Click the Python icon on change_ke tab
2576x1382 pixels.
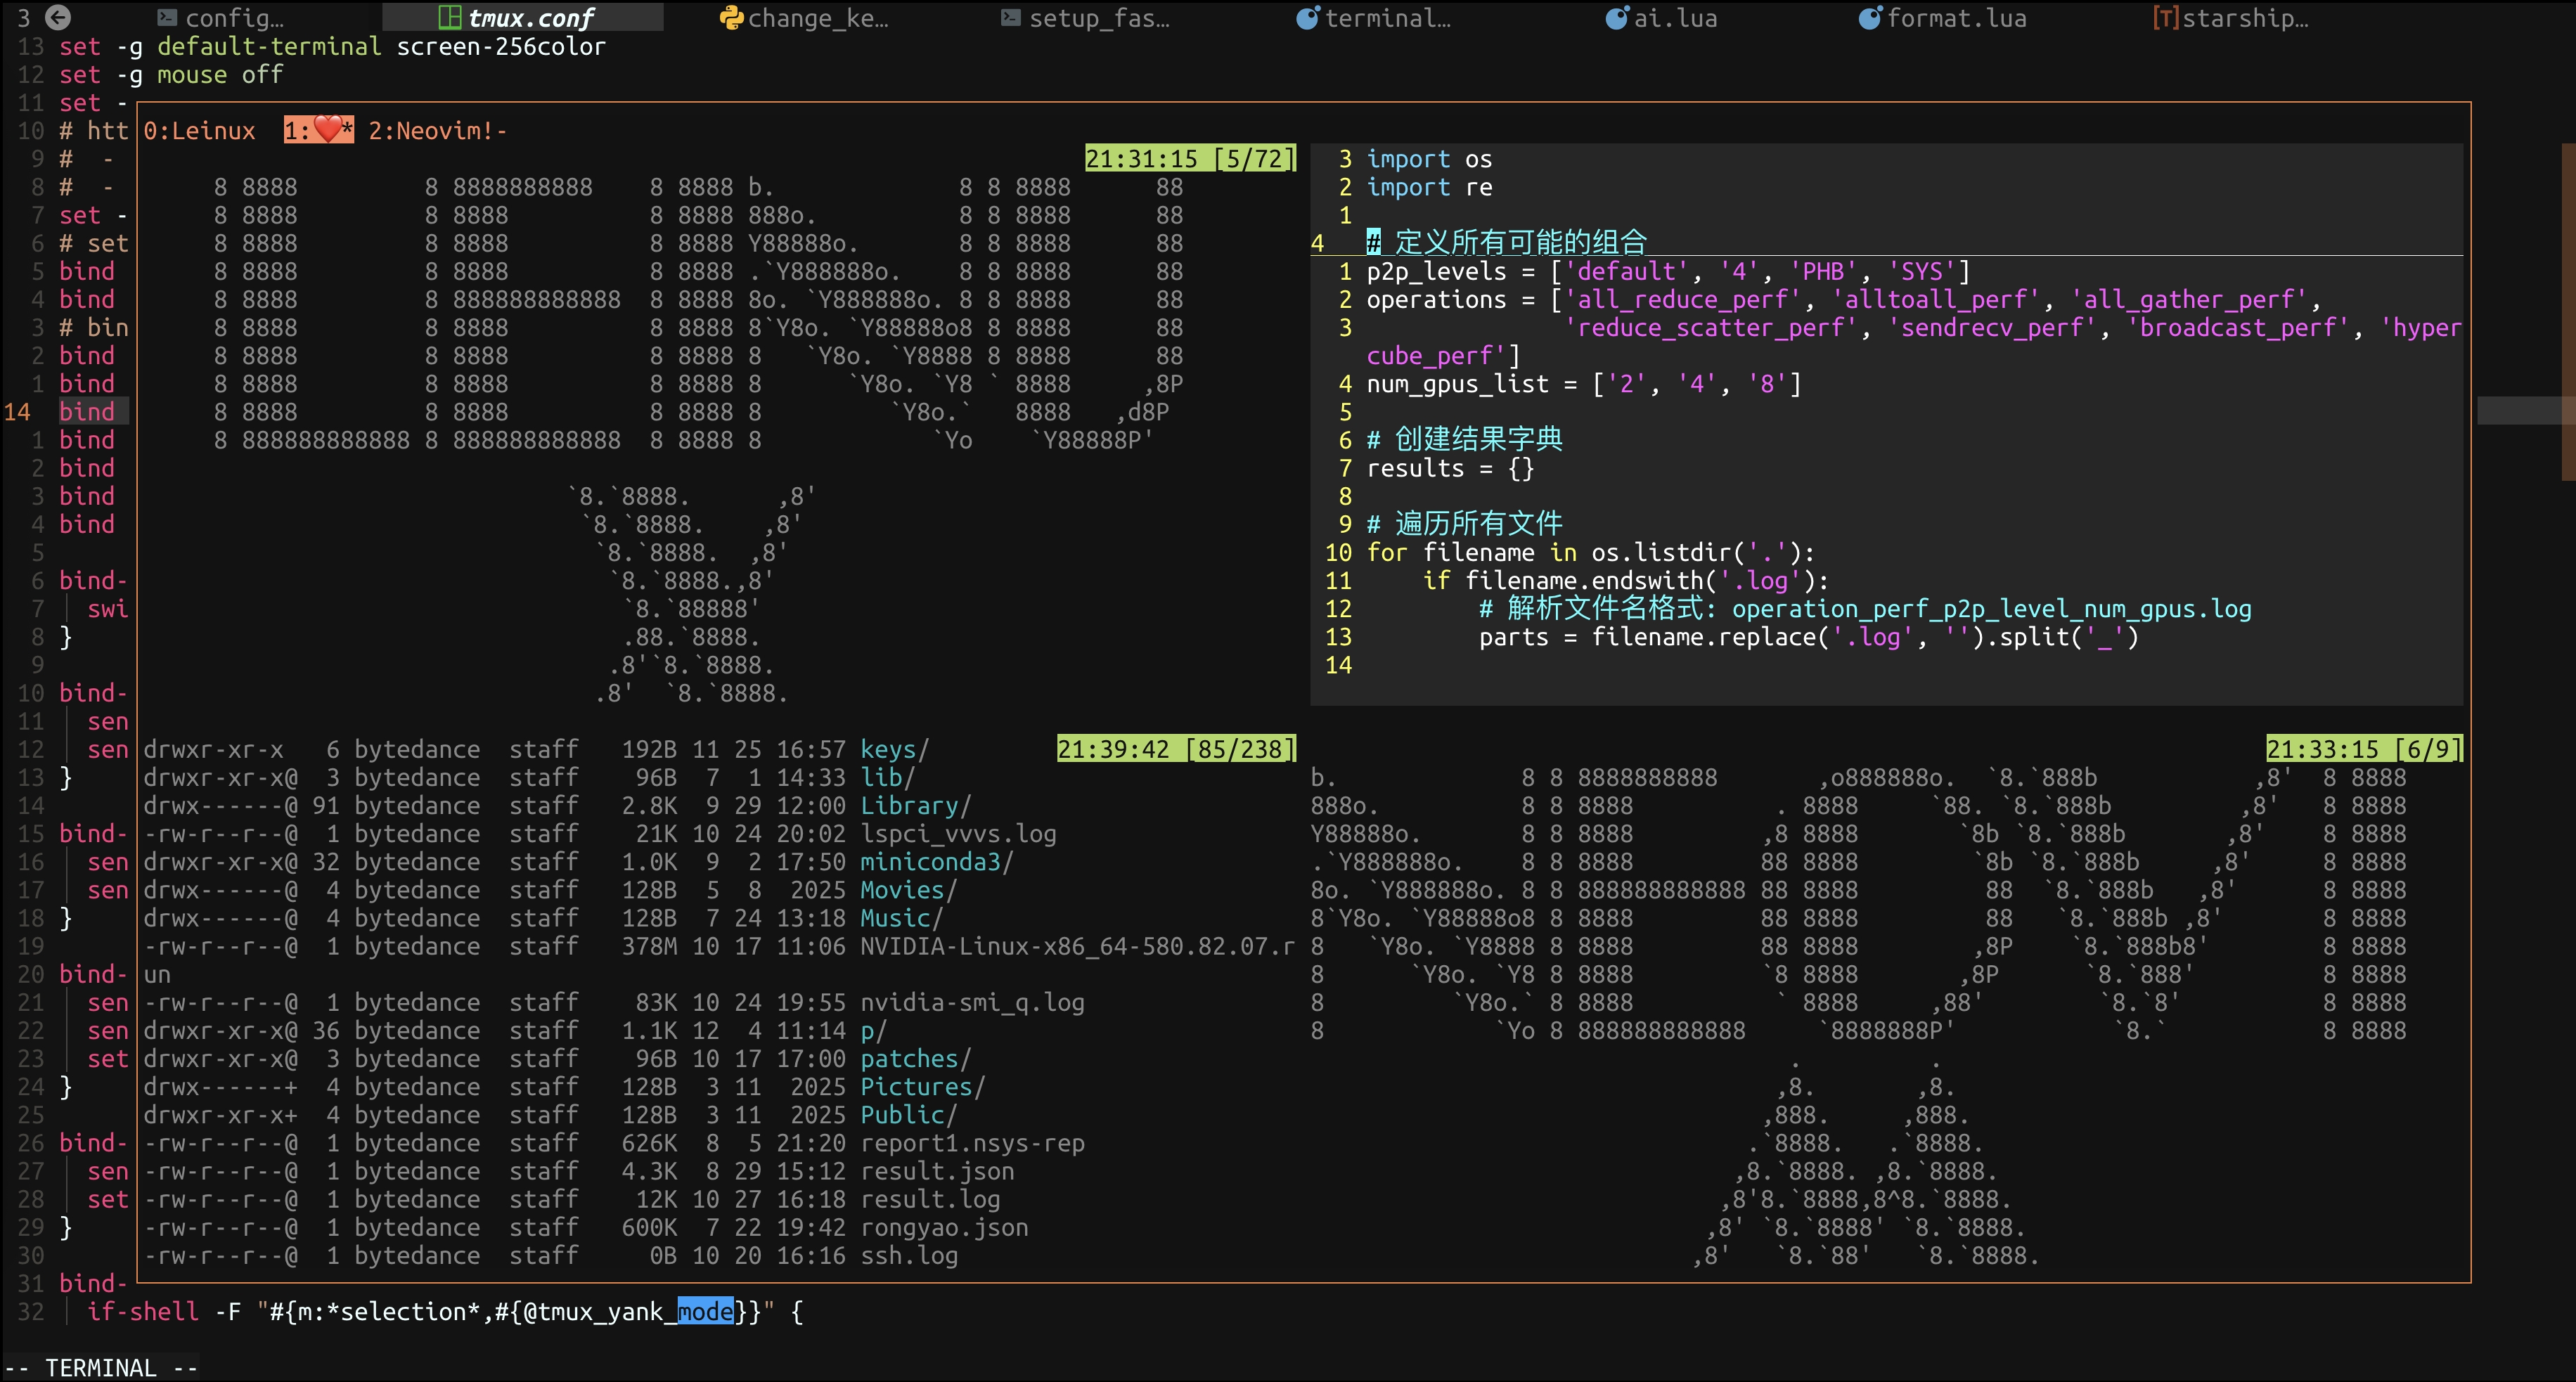pyautogui.click(x=732, y=18)
